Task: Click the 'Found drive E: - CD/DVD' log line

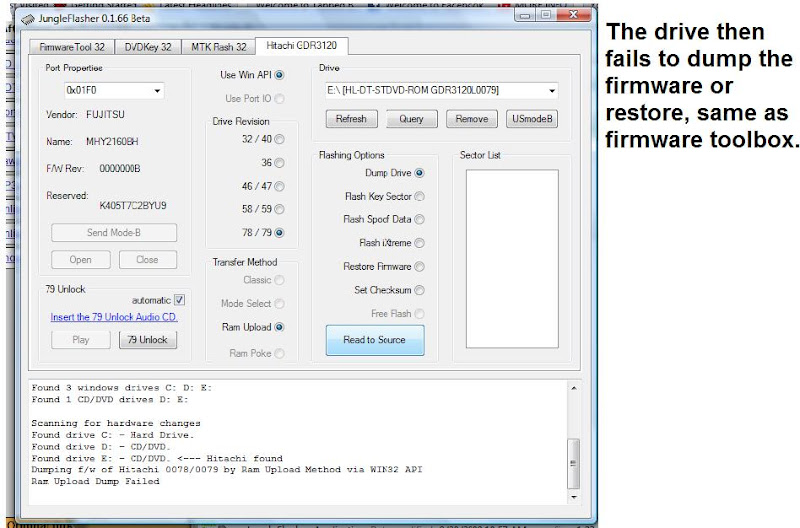Action: (157, 458)
